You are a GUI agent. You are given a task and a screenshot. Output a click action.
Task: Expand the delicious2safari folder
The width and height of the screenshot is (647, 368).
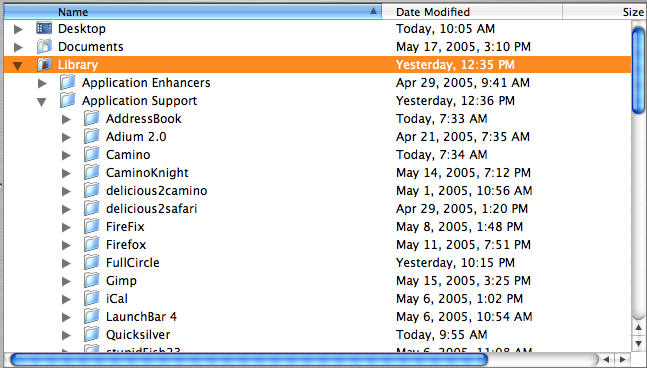click(x=66, y=209)
